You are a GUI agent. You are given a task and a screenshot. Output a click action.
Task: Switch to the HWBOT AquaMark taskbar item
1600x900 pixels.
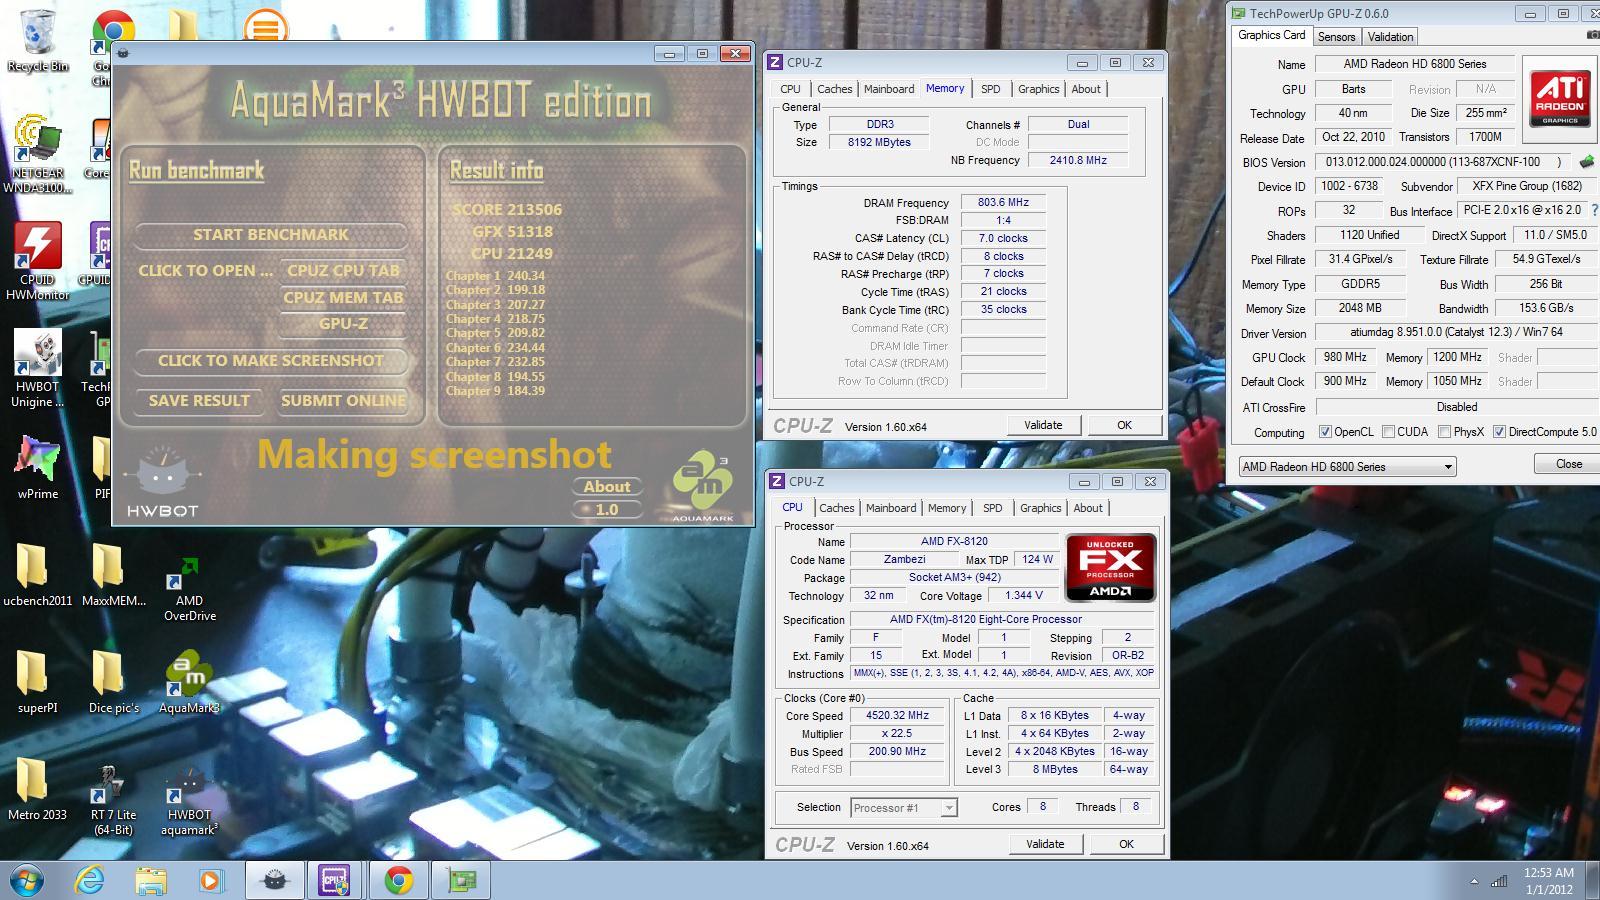(x=274, y=880)
